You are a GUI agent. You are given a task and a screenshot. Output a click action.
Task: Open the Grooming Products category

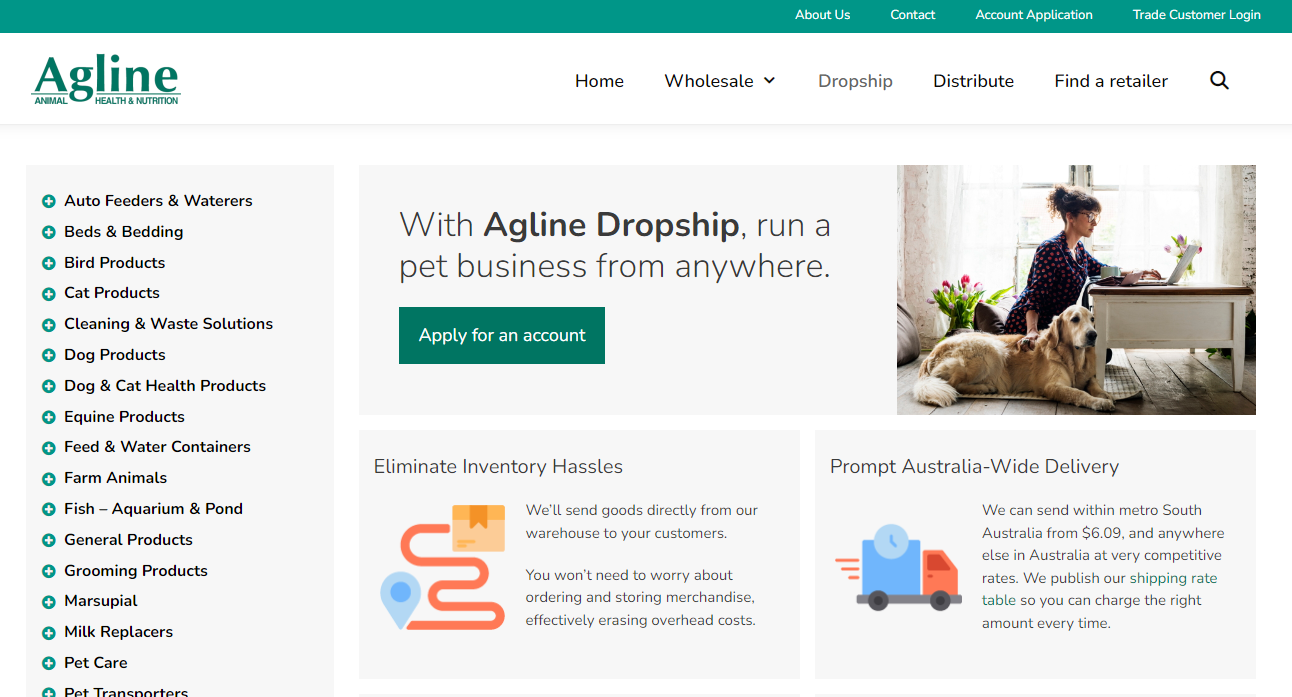coord(136,571)
